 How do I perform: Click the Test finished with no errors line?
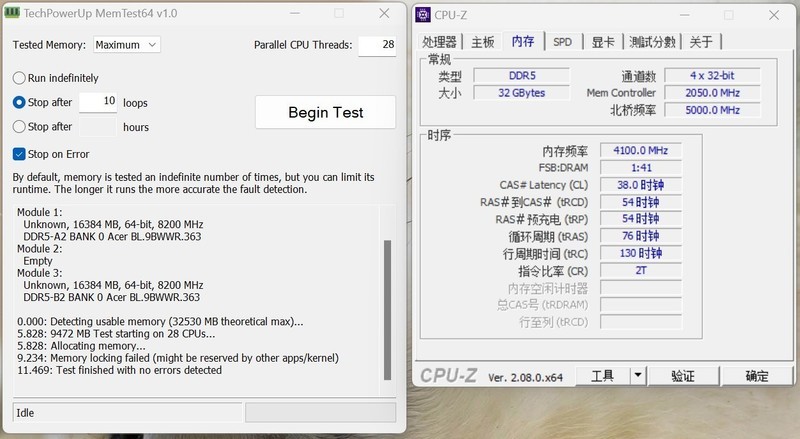[x=119, y=370]
